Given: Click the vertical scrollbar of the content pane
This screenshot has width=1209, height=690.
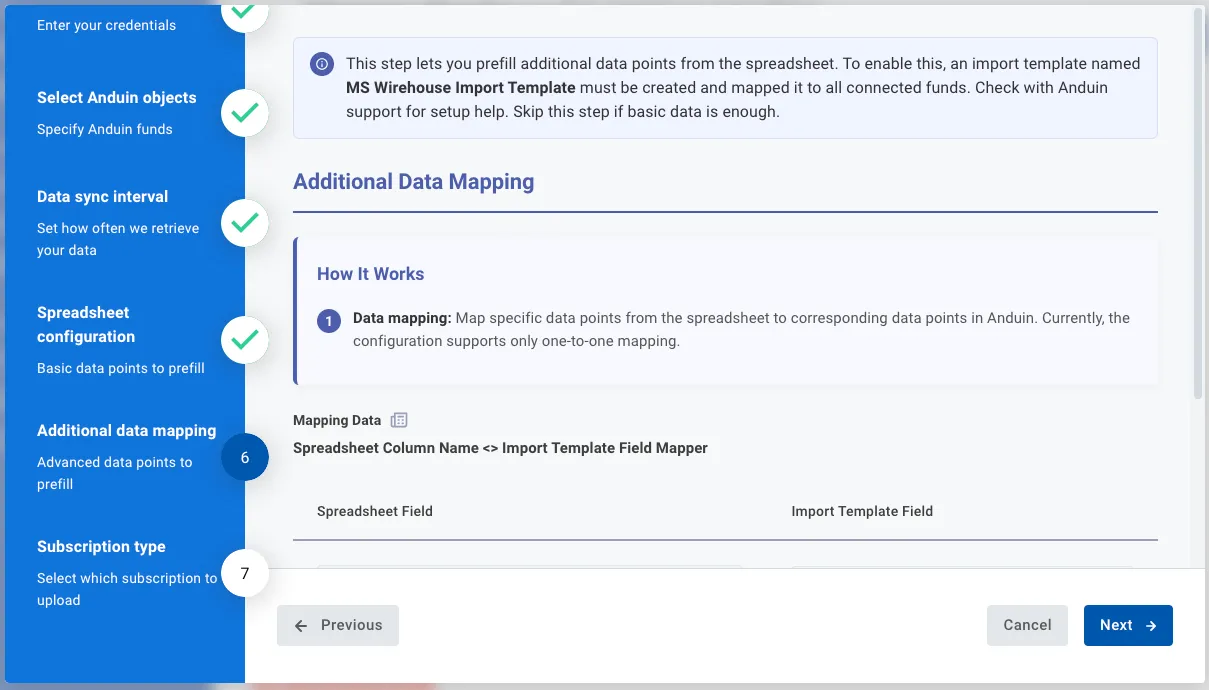Looking at the screenshot, I should click(1199, 205).
